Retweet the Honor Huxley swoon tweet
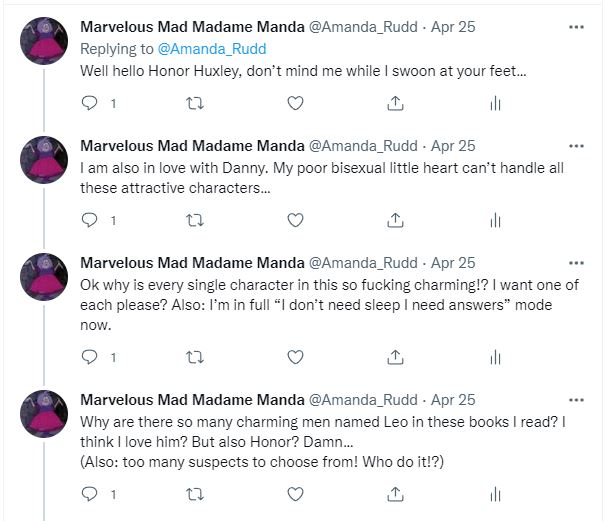The height and width of the screenshot is (521, 607). [x=194, y=103]
